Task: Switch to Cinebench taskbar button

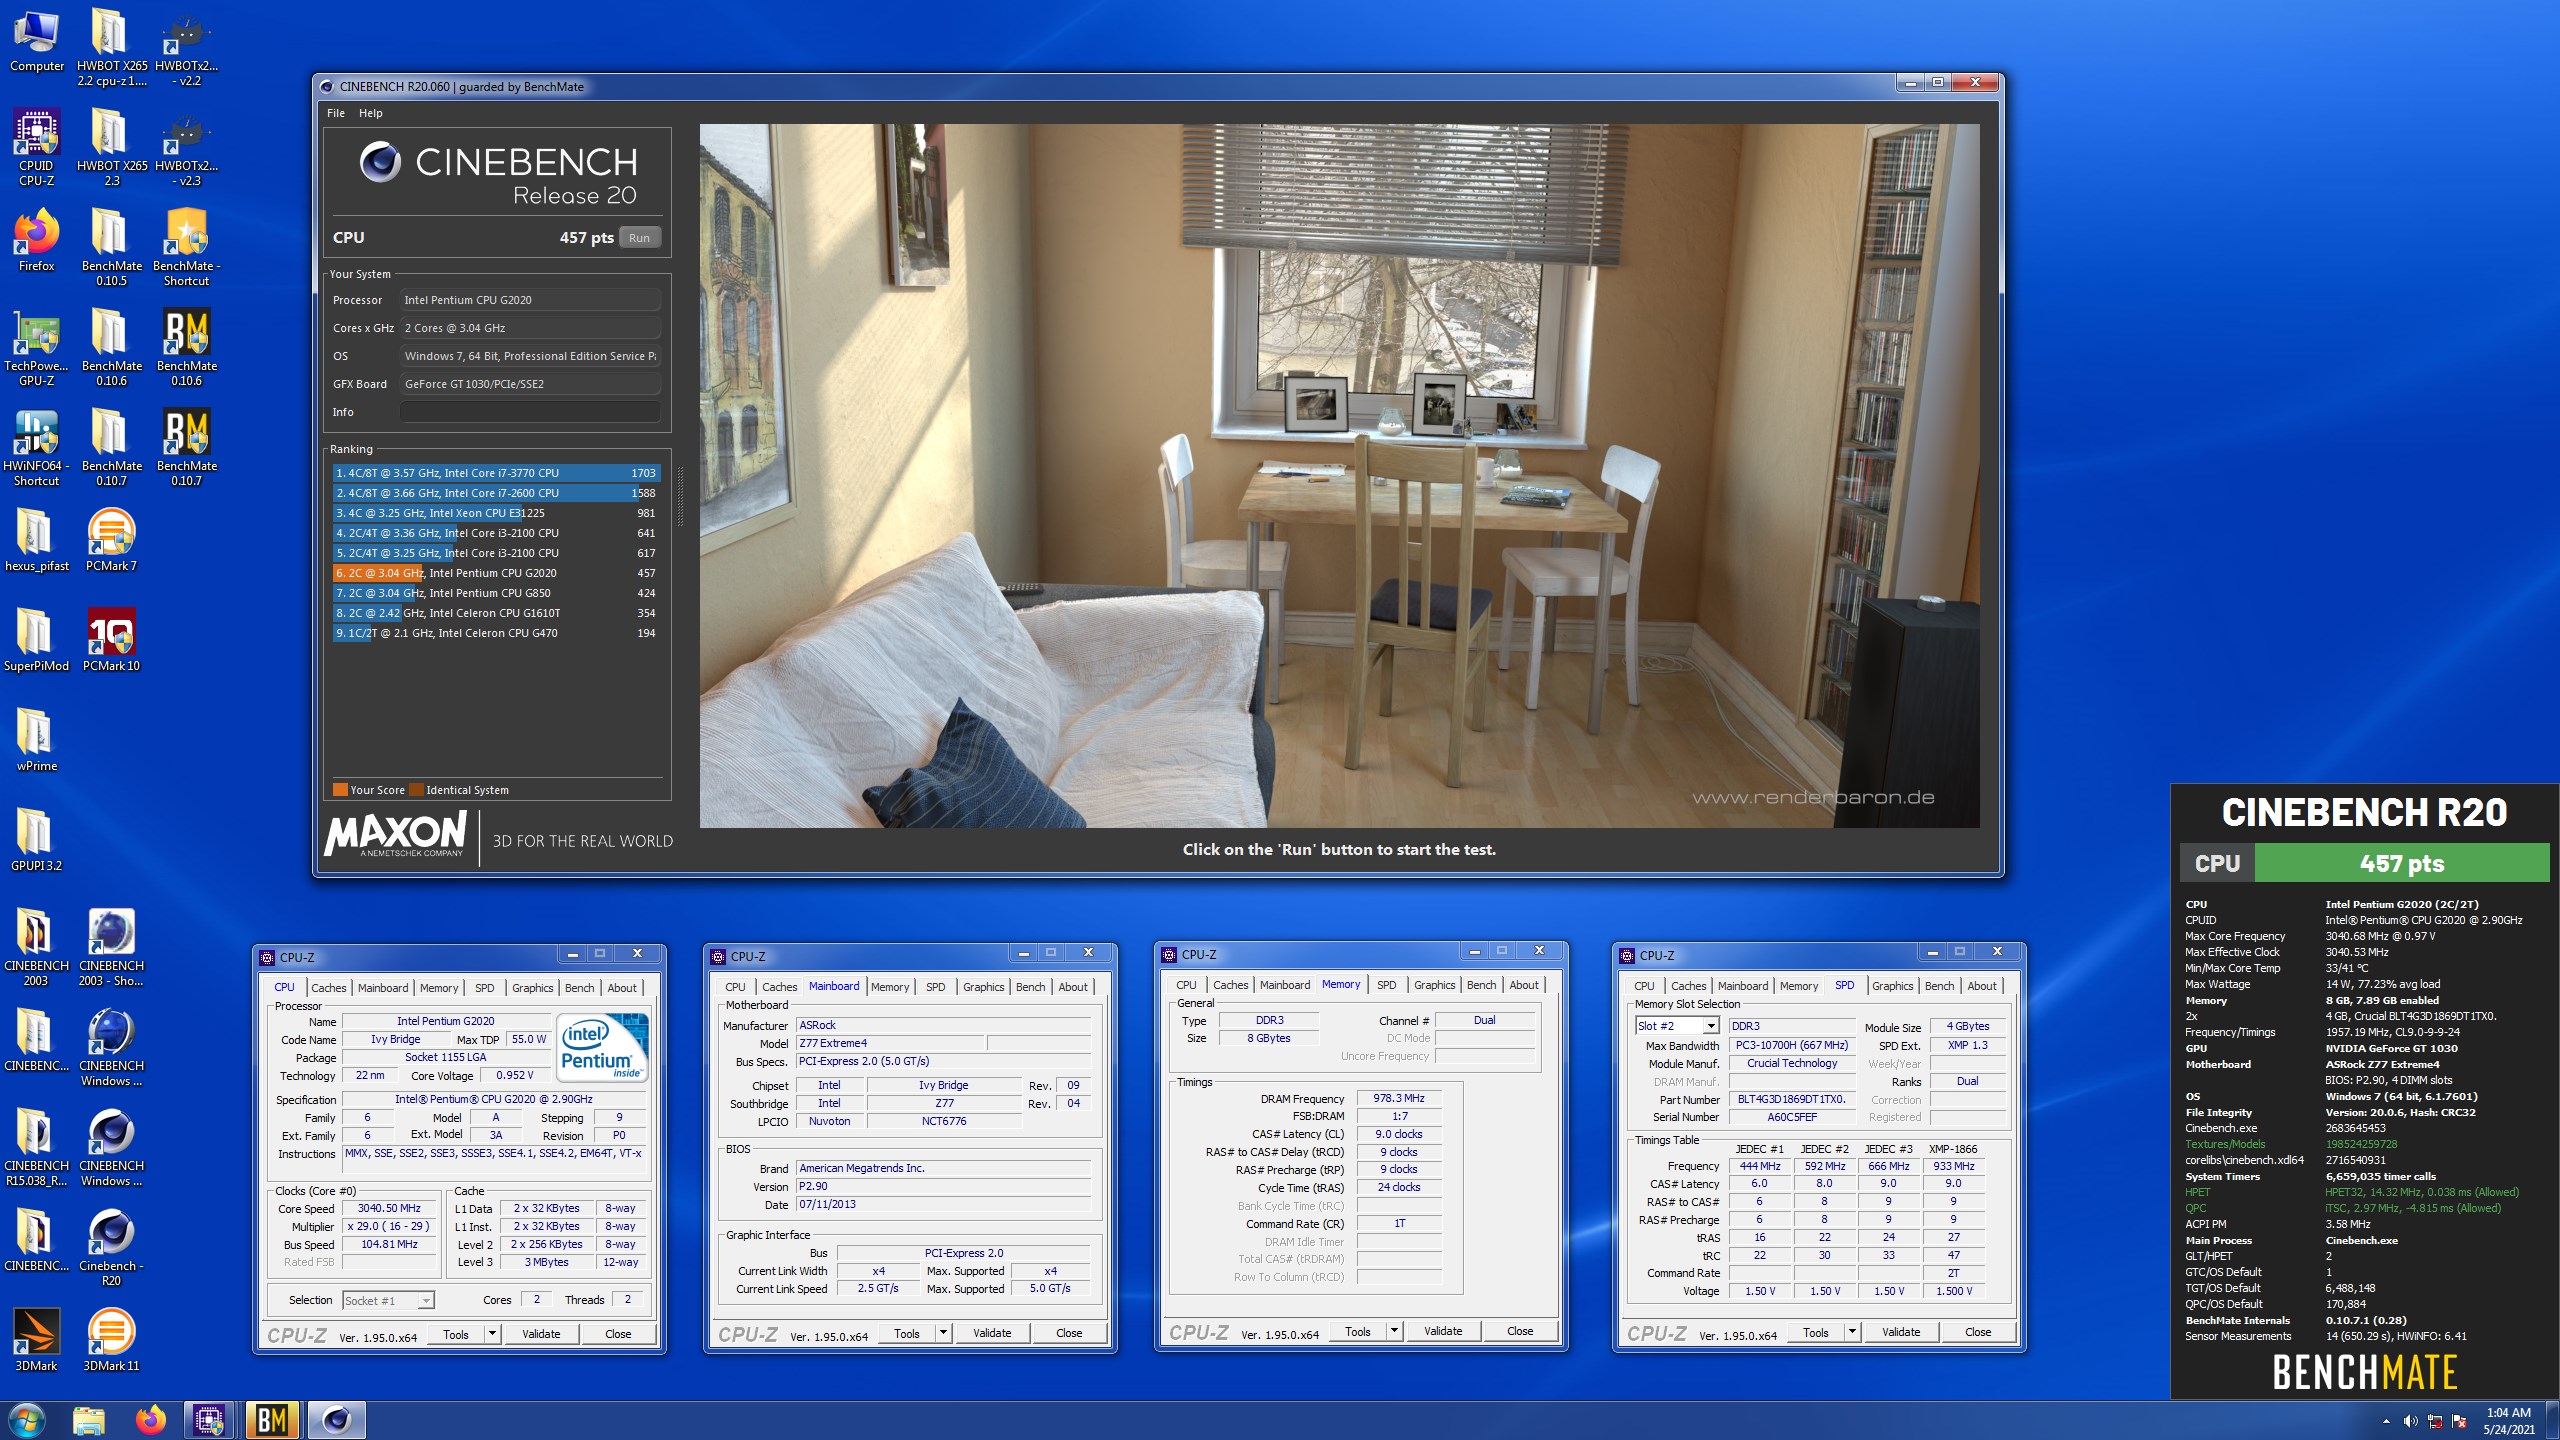Action: (336, 1420)
